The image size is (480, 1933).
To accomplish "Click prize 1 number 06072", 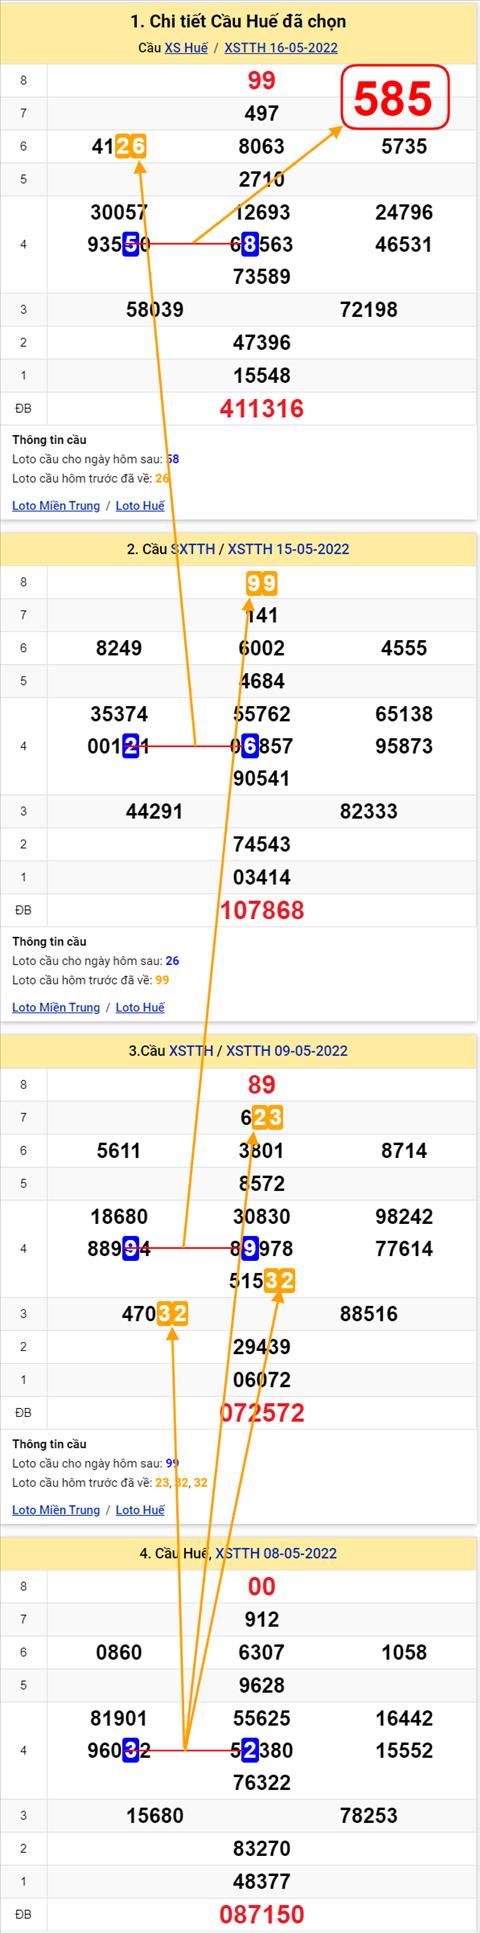I will point(261,1381).
